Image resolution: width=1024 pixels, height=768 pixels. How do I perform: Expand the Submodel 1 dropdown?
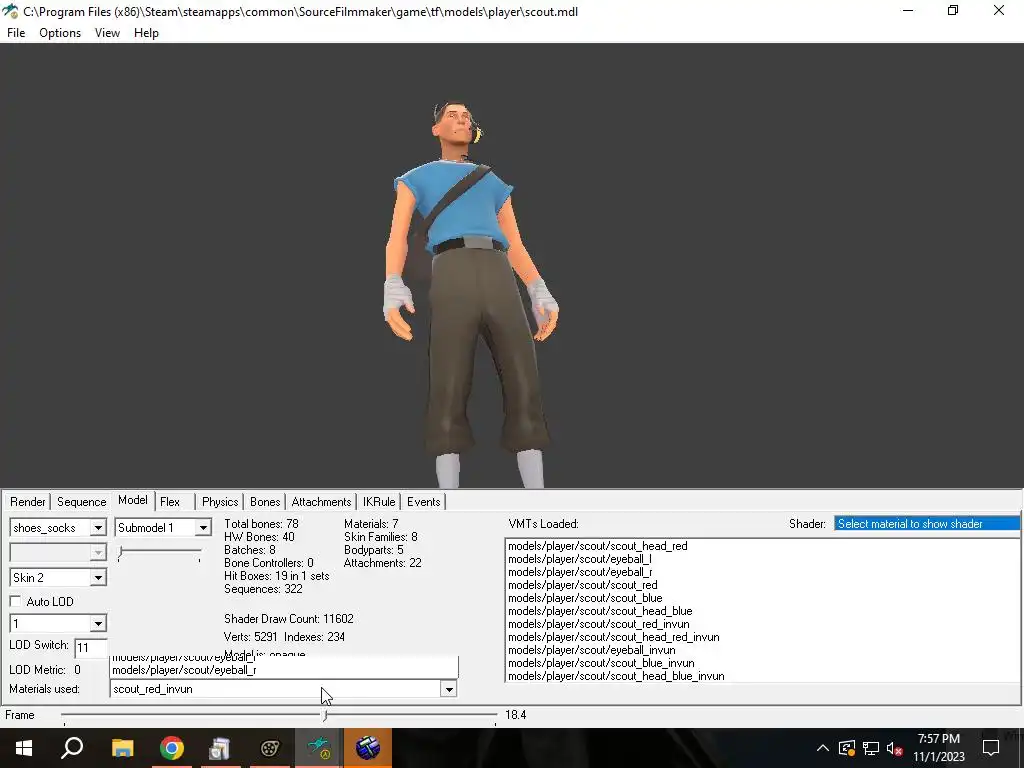203,528
